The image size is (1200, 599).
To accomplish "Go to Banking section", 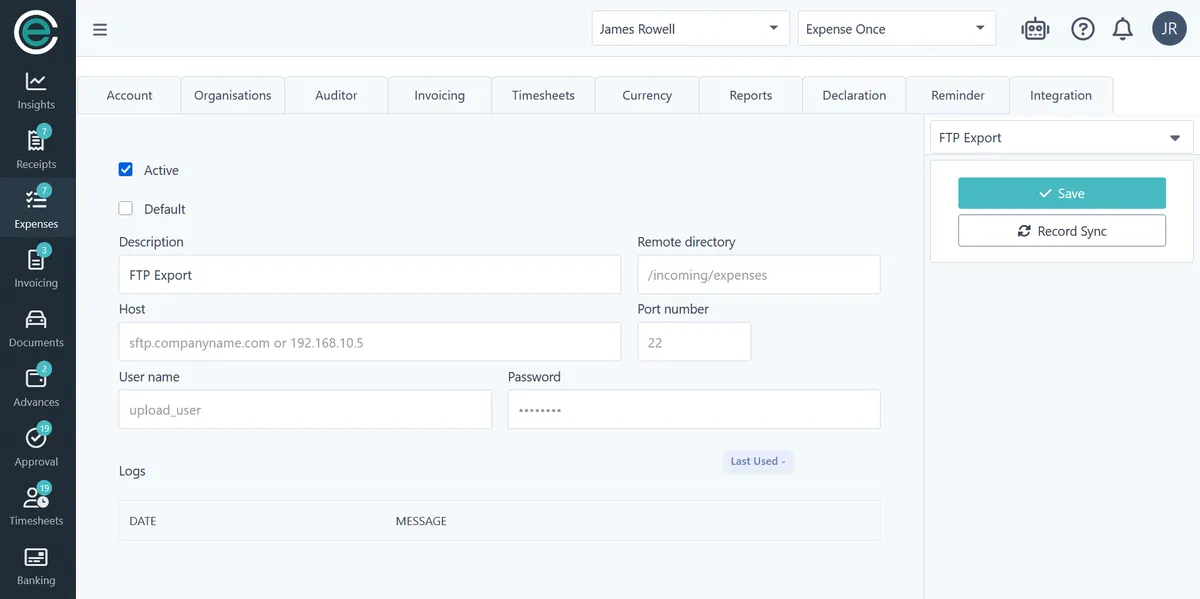I will (36, 567).
